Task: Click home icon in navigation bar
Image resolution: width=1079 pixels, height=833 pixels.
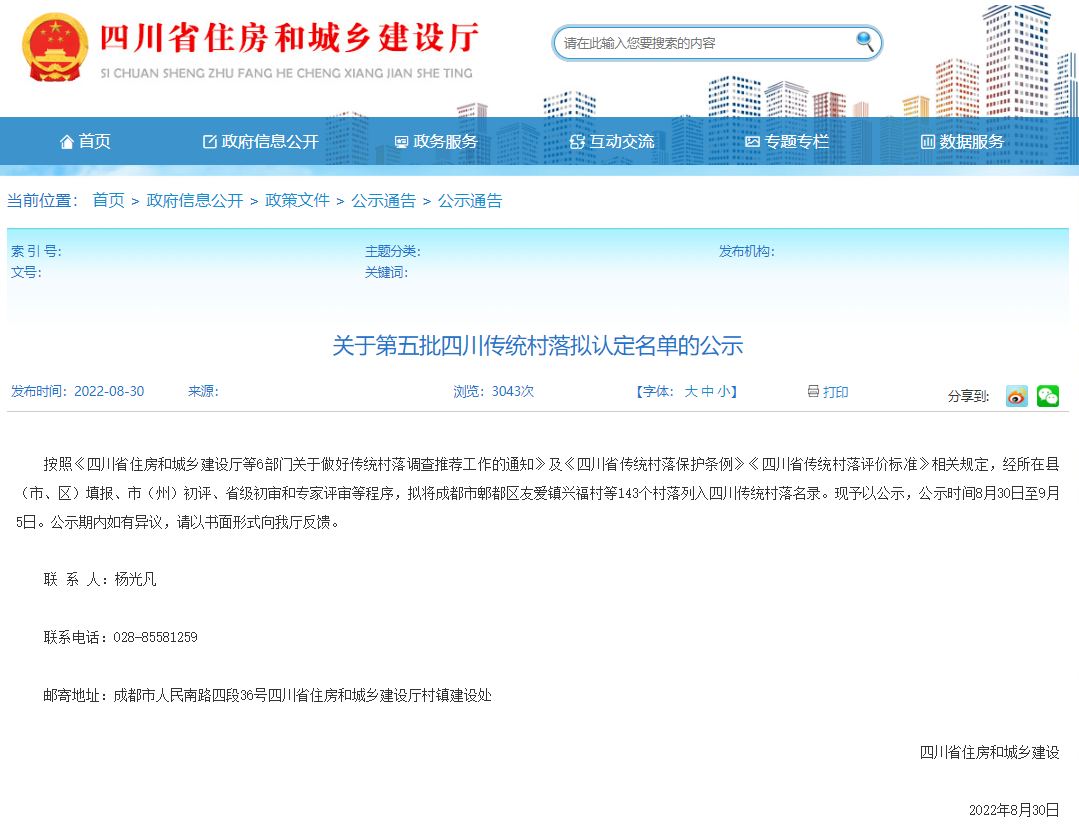Action: click(67, 142)
